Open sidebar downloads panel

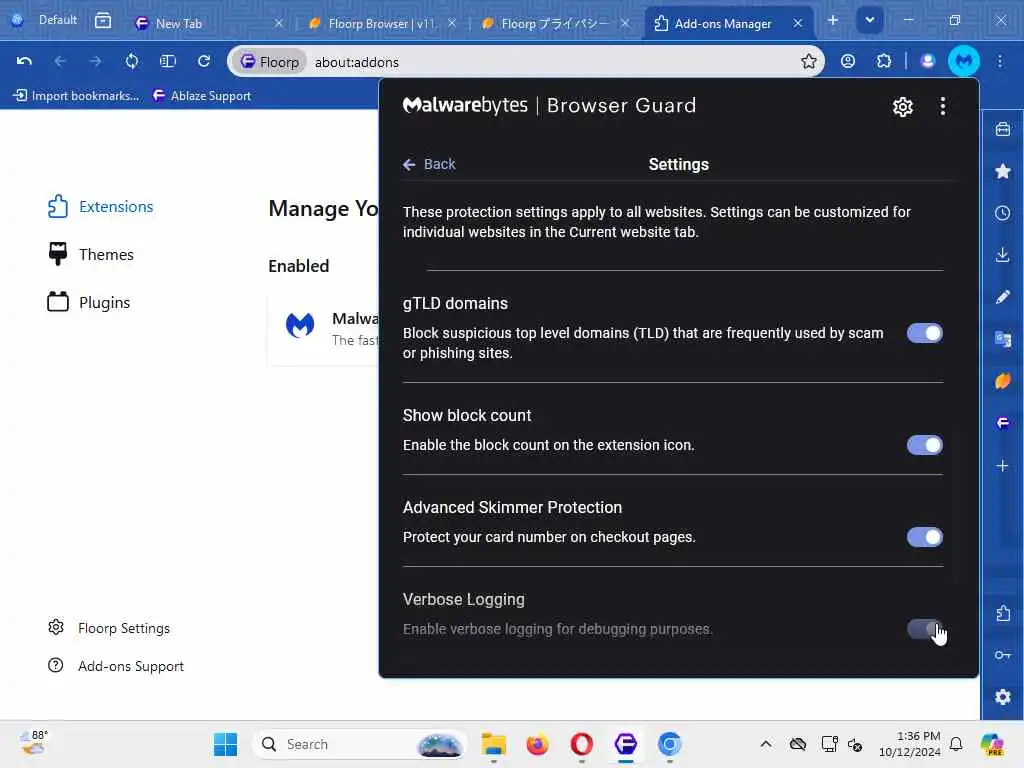click(1002, 255)
